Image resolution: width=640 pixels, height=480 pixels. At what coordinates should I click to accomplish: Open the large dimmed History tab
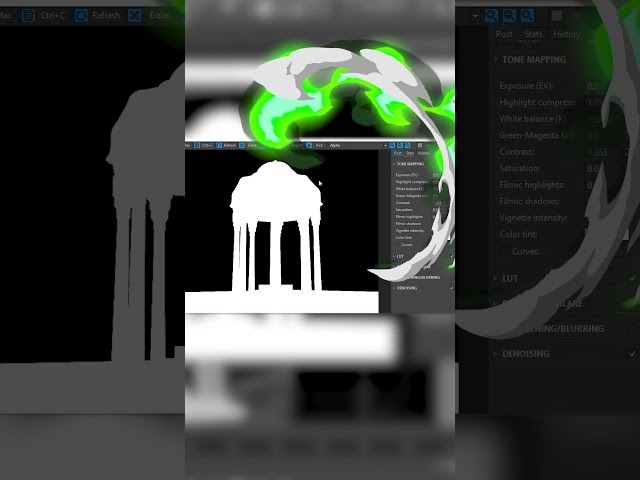point(567,34)
